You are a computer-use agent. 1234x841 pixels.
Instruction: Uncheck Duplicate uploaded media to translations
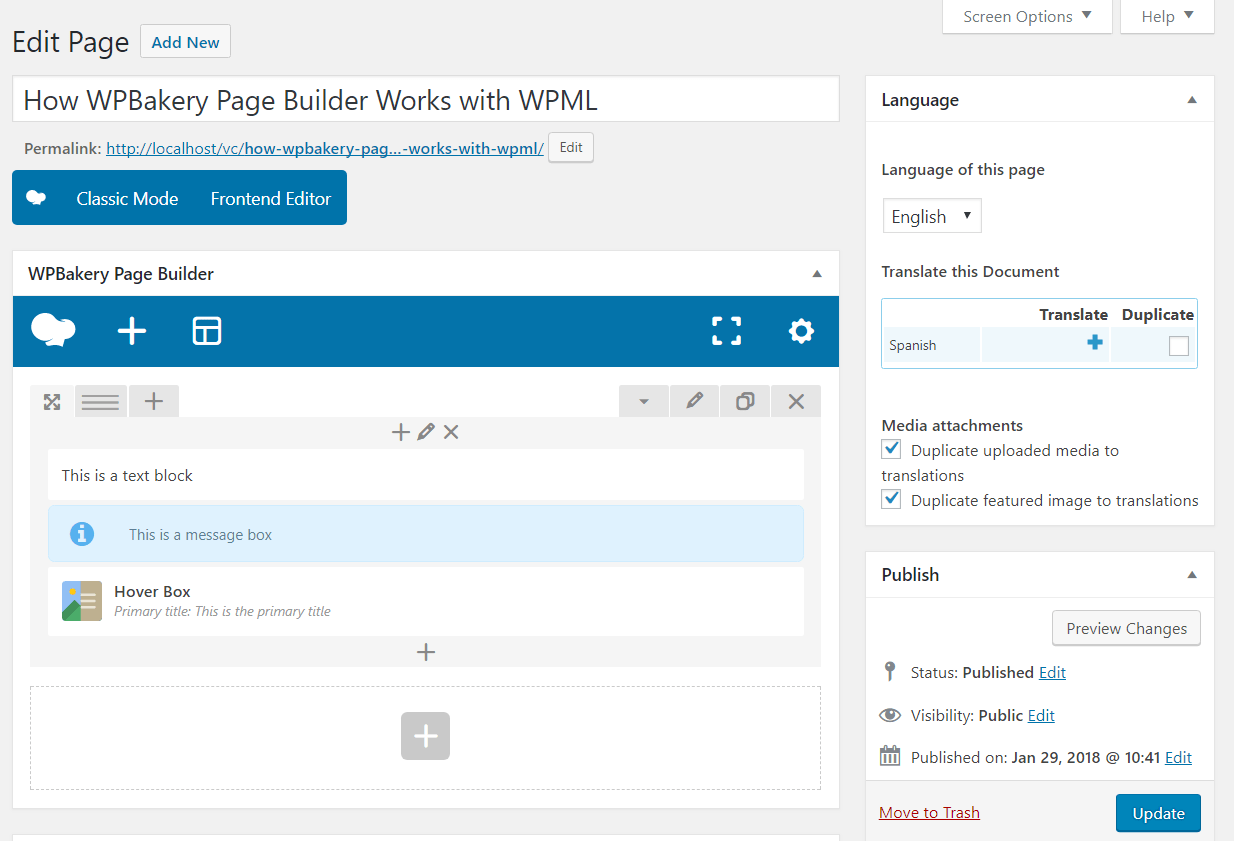click(x=890, y=448)
